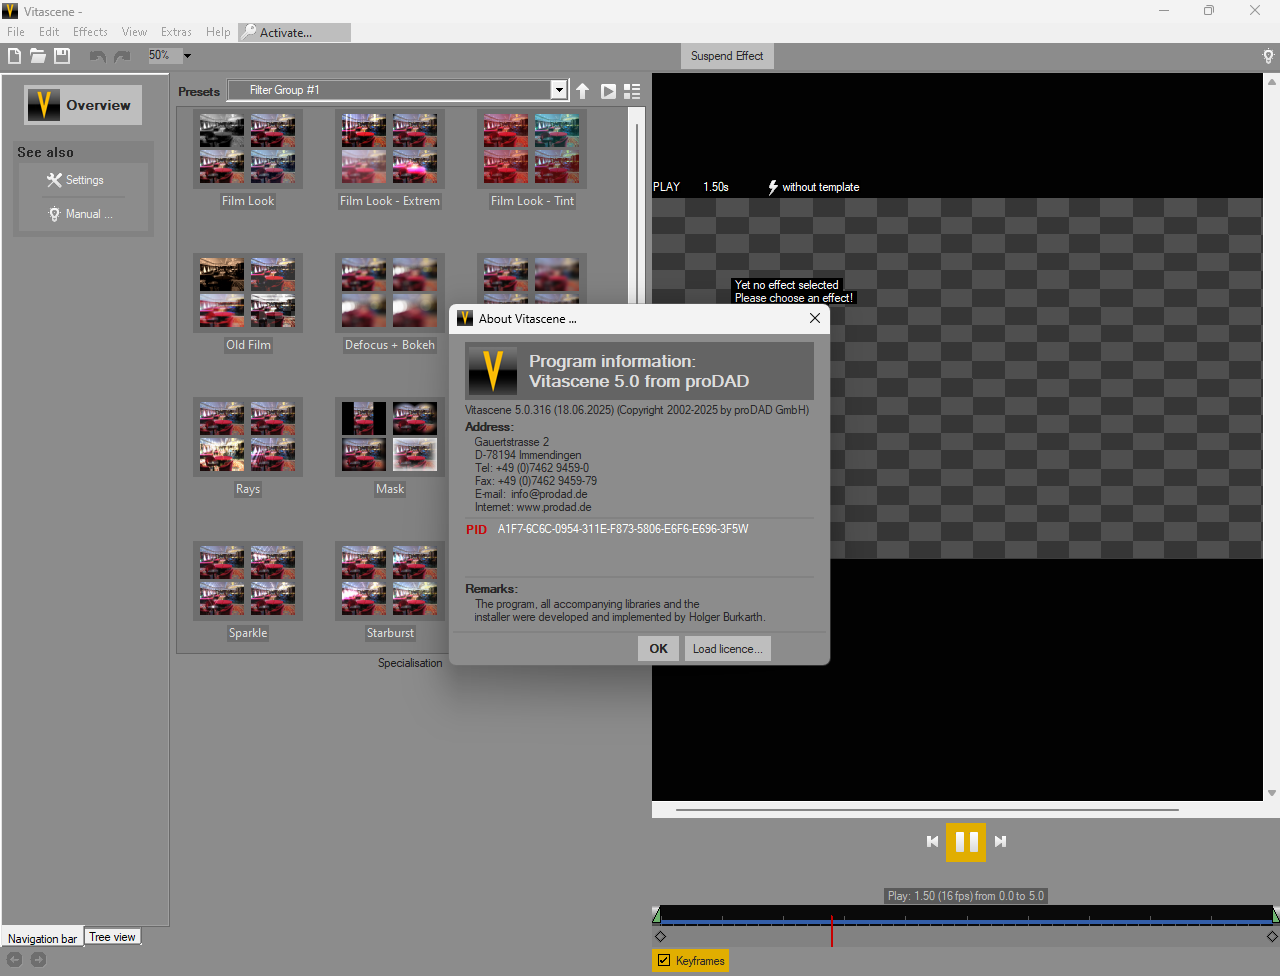The width and height of the screenshot is (1280, 976).
Task: Open the Extras menu
Action: [x=176, y=32]
